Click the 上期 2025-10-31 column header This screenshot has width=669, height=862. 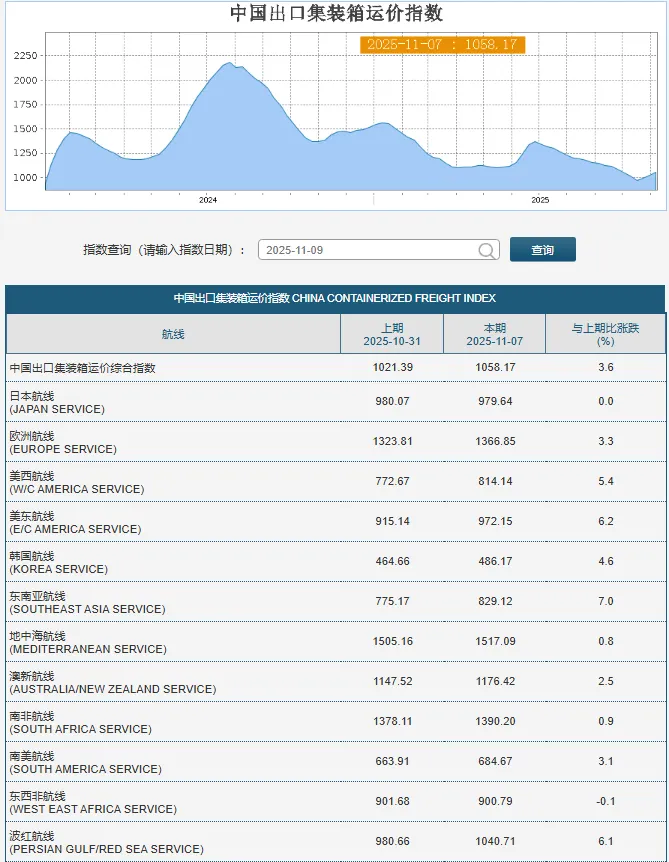(x=392, y=334)
